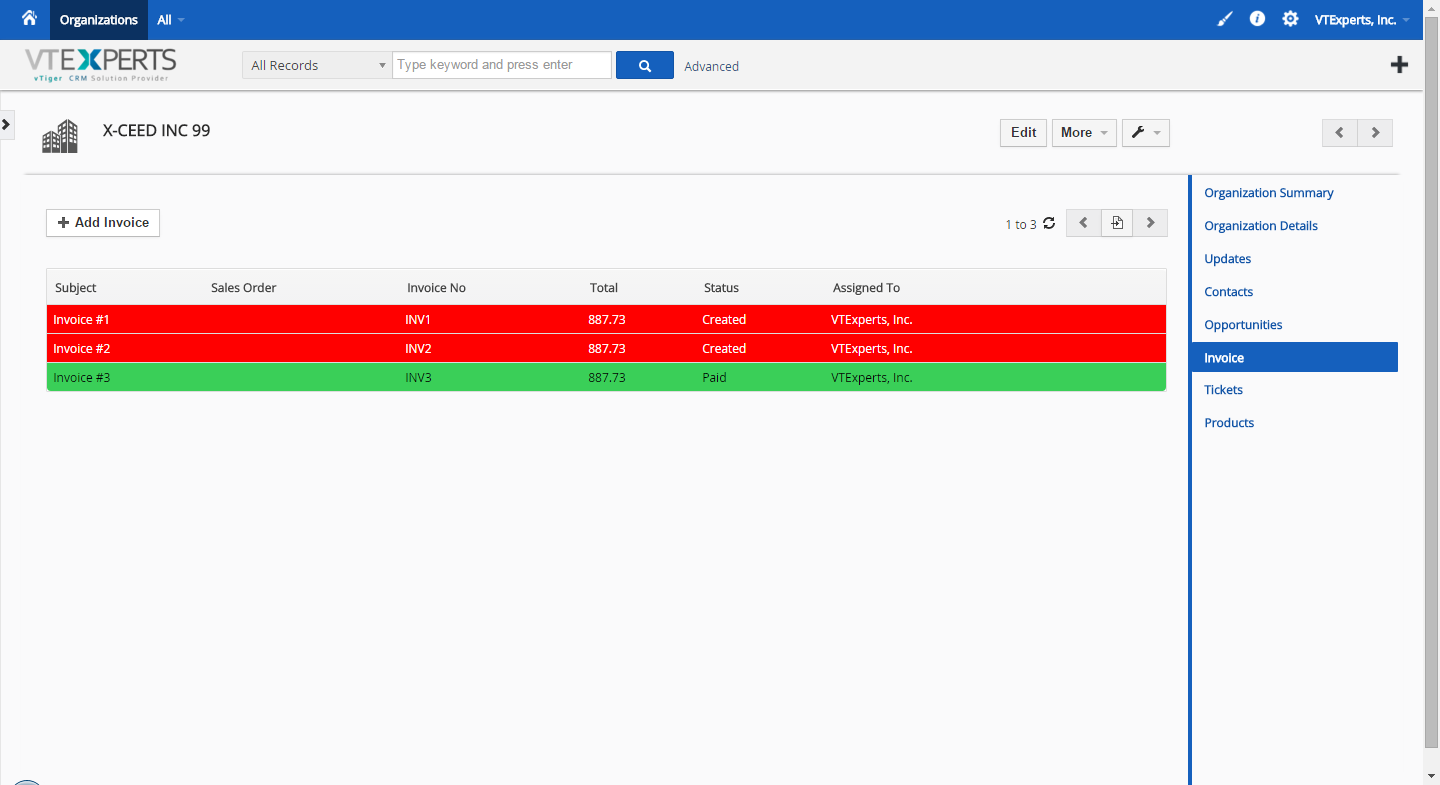This screenshot has width=1440, height=785.
Task: Open Invoice #2 record
Action: click(x=81, y=349)
